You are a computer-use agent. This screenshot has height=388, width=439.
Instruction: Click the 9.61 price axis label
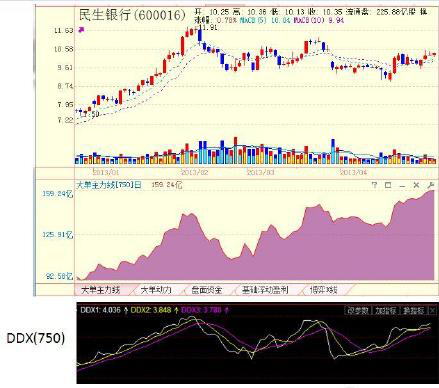click(x=64, y=68)
